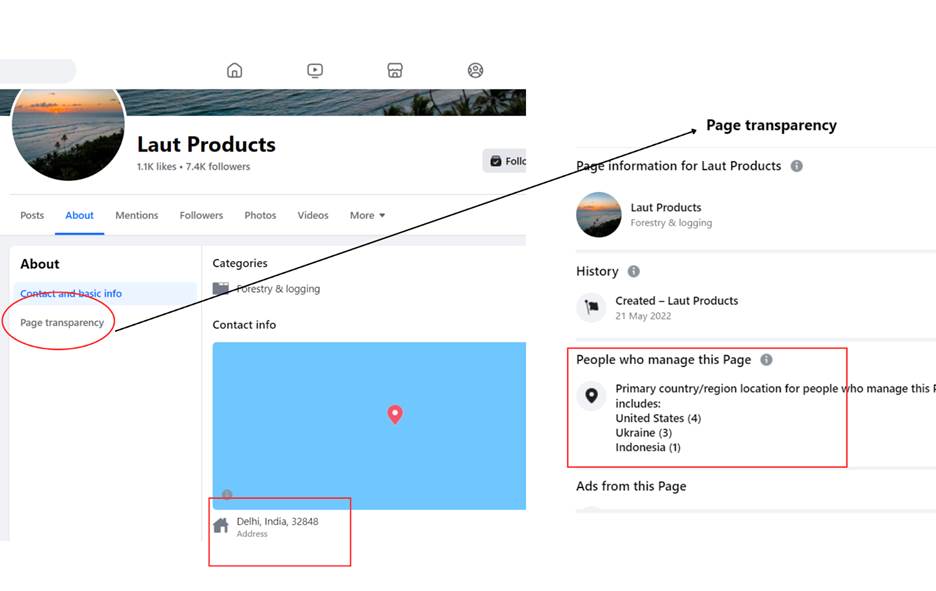Click the red map location pin
The height and width of the screenshot is (591, 936).
point(395,414)
